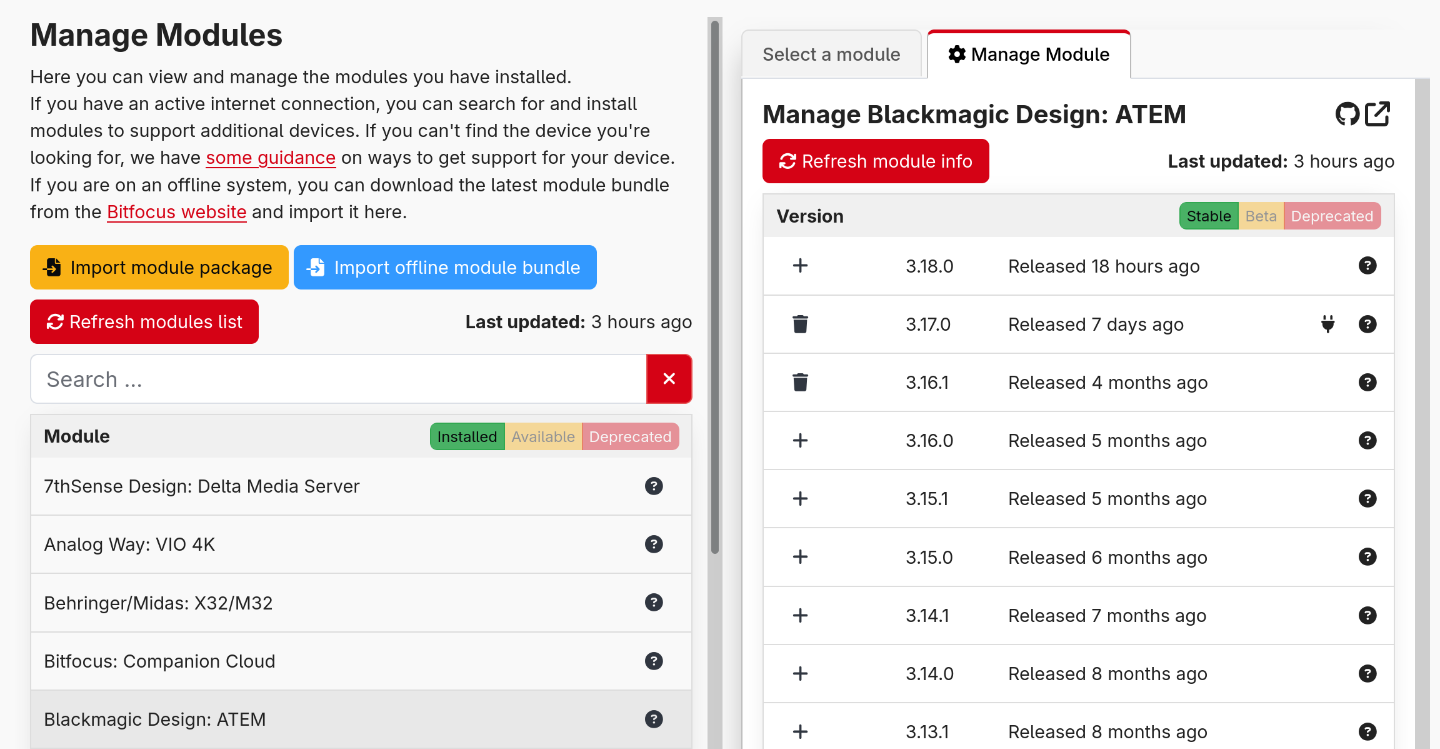This screenshot has width=1440, height=749.
Task: Toggle the Stable version filter
Action: 1209,215
